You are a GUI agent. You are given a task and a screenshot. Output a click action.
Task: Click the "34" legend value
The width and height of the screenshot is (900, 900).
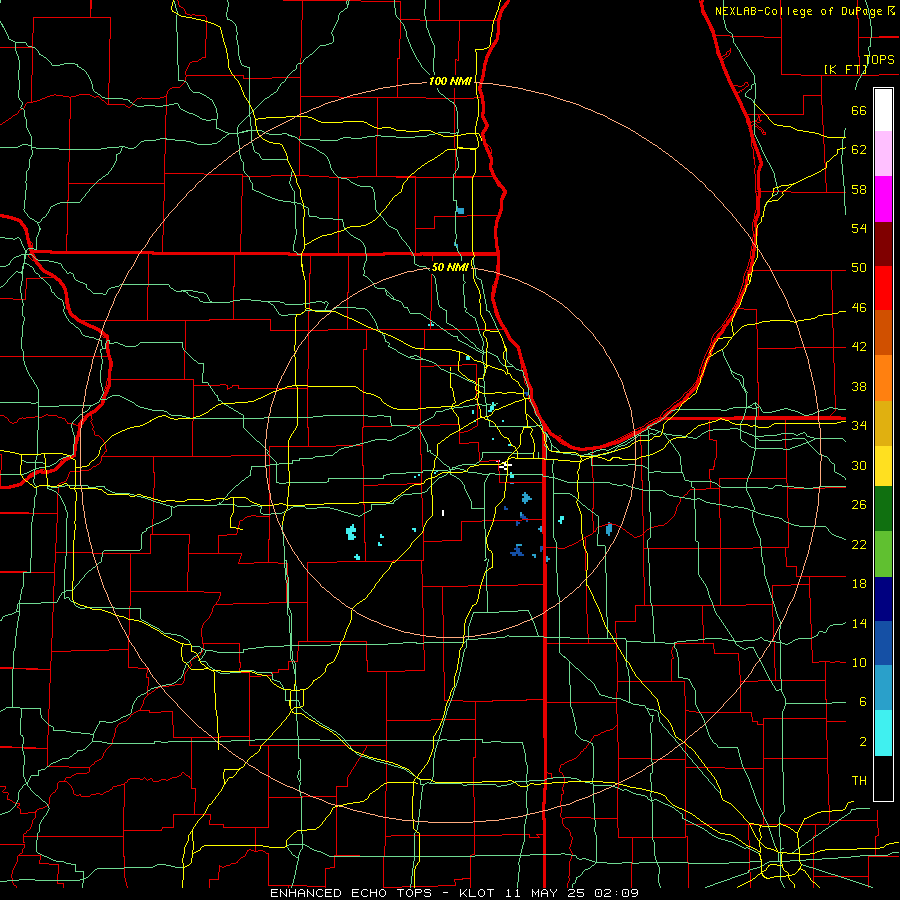pyautogui.click(x=859, y=425)
